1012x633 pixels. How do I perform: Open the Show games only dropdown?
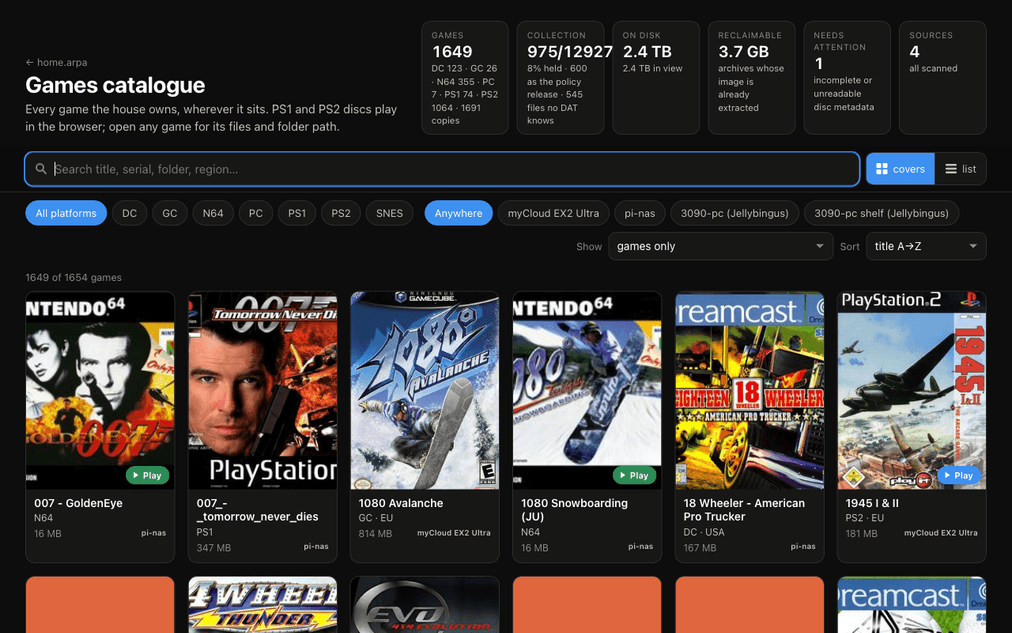(720, 246)
